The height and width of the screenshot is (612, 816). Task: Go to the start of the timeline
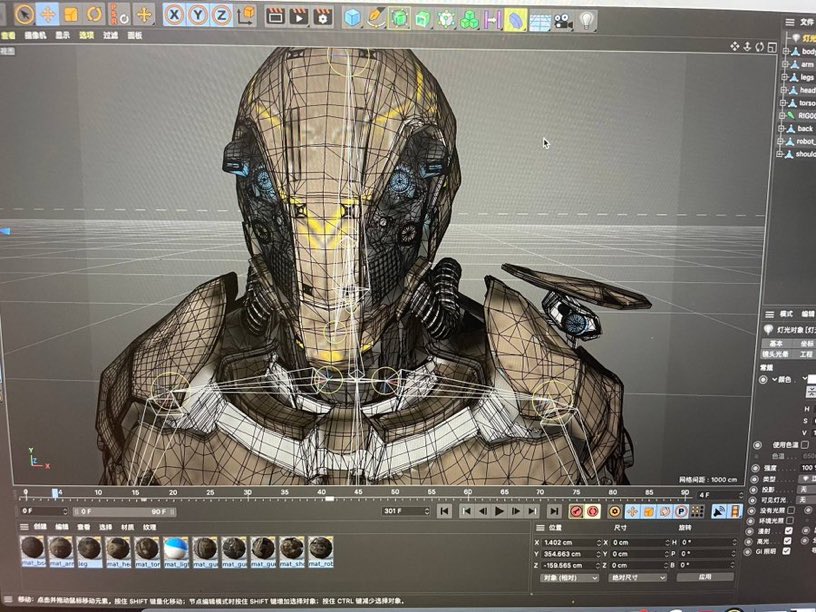click(x=444, y=512)
